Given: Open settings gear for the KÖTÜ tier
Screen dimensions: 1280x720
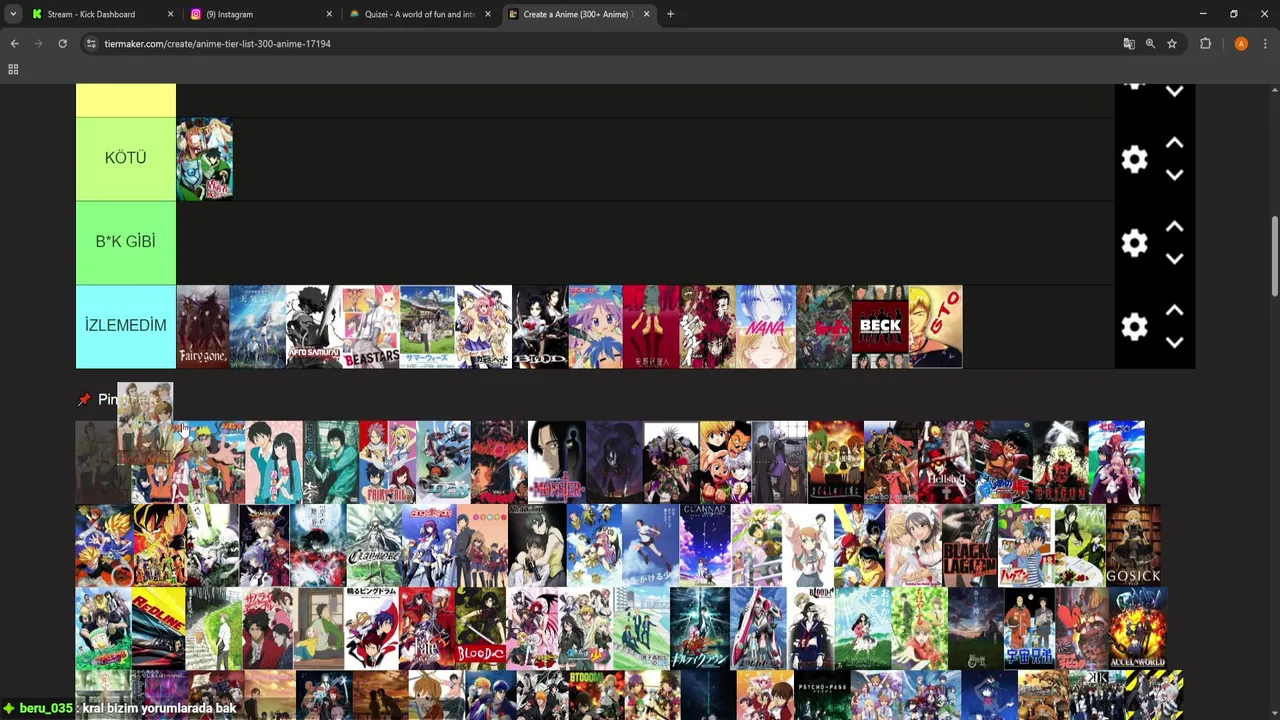Looking at the screenshot, I should coord(1134,159).
